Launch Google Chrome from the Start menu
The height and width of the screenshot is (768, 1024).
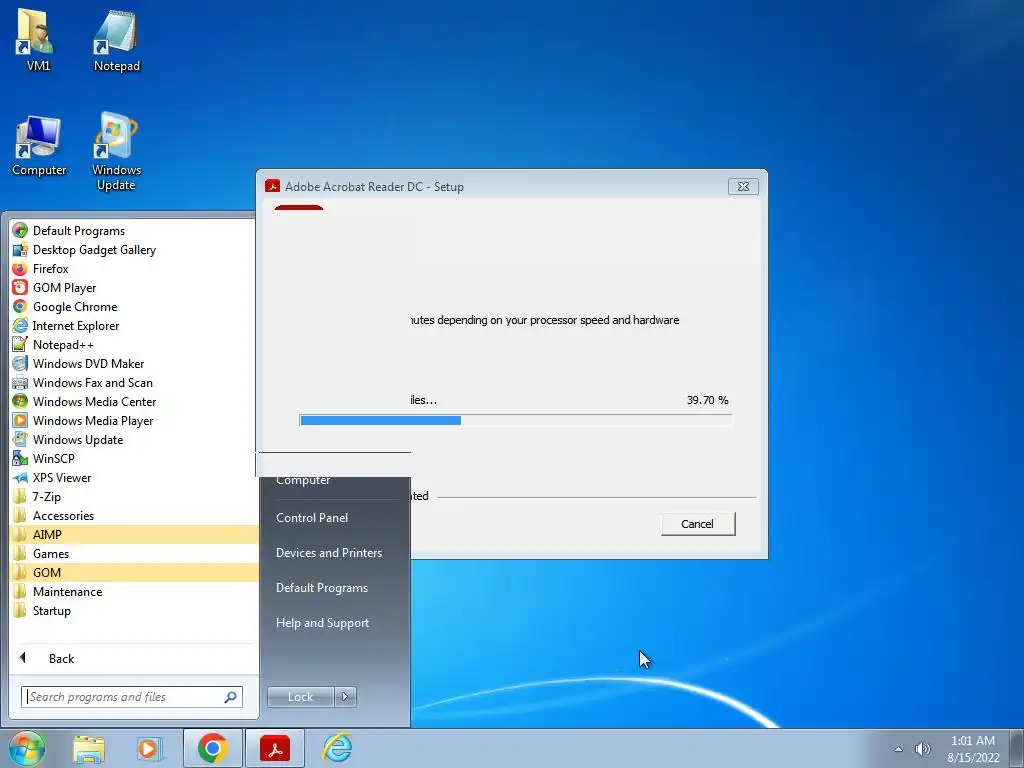click(x=133, y=306)
